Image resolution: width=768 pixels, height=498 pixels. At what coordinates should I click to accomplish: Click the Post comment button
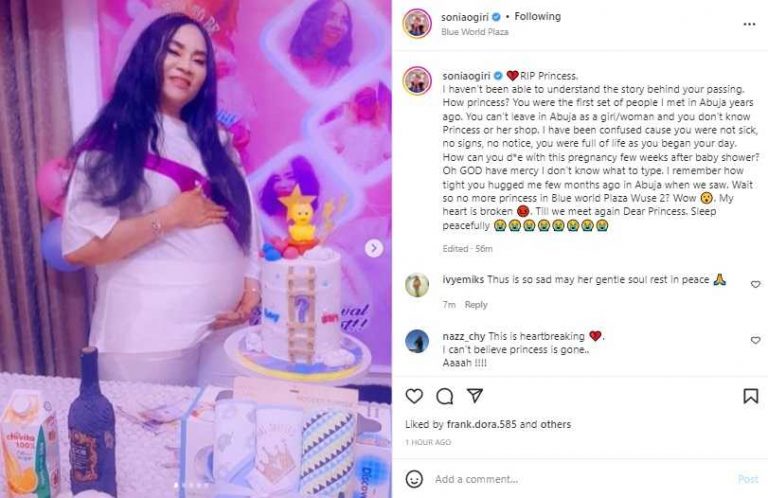coord(748,479)
